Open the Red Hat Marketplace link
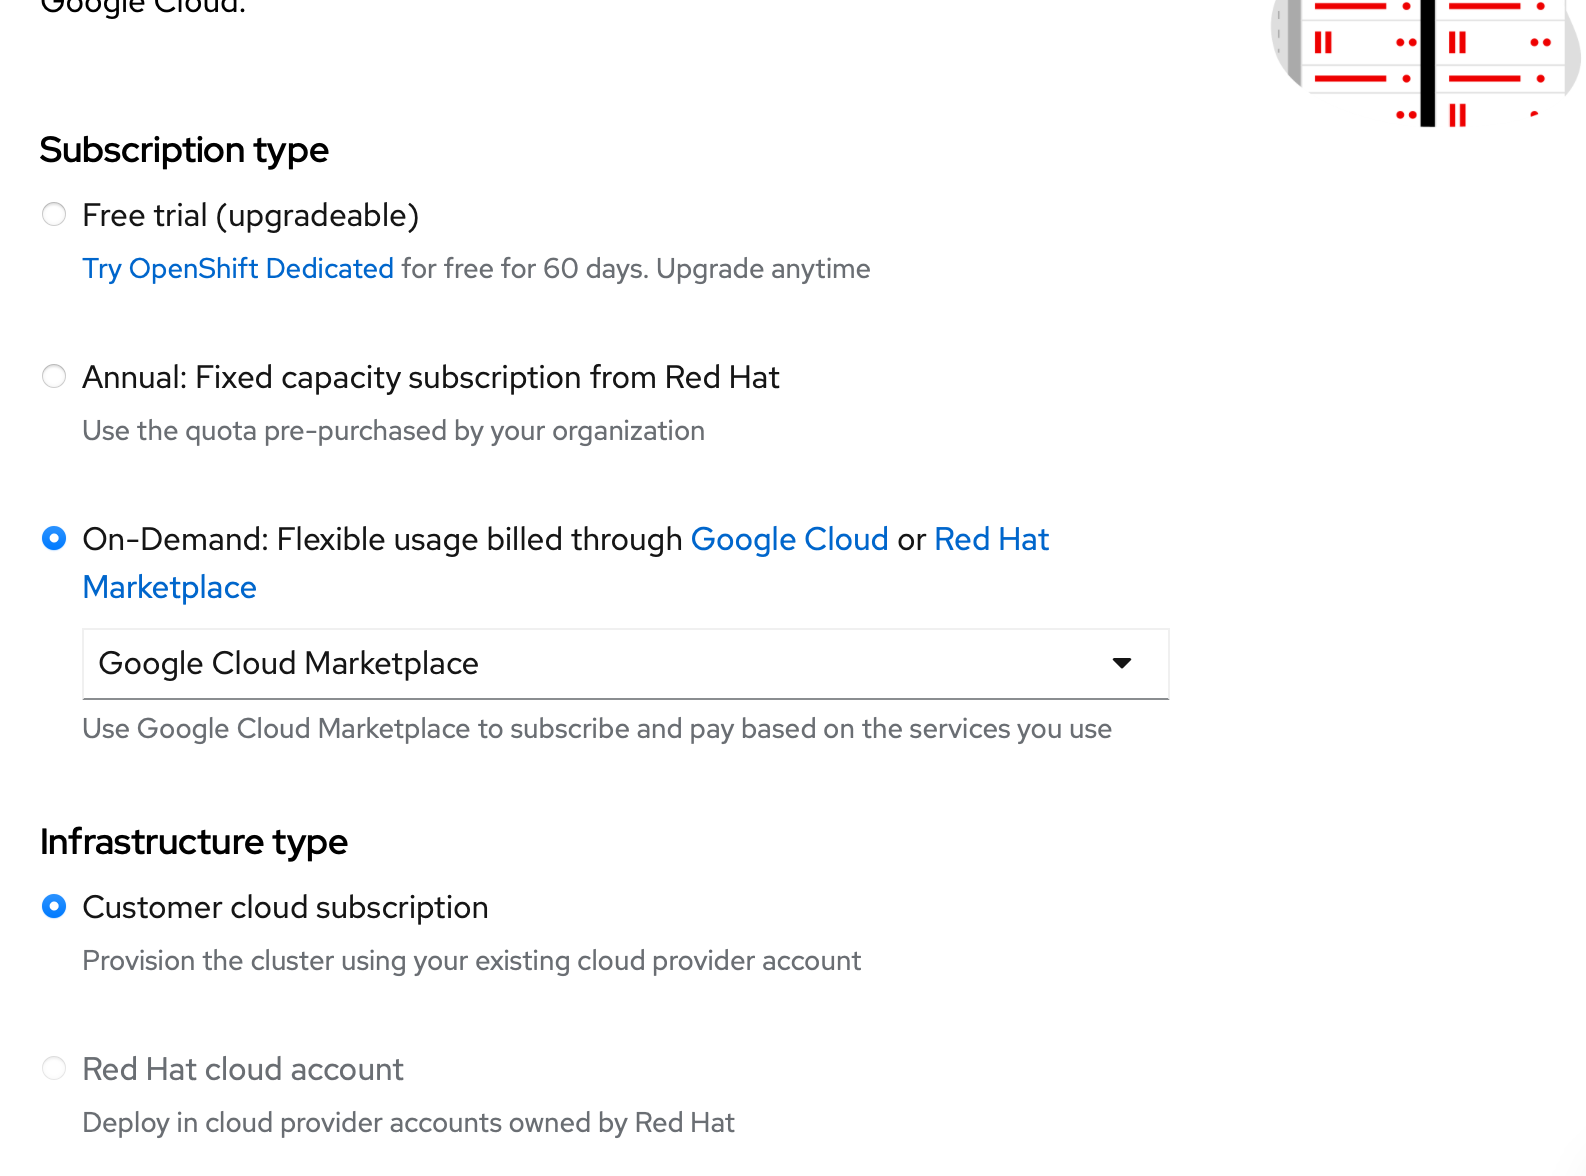The height and width of the screenshot is (1176, 1586). click(x=991, y=540)
